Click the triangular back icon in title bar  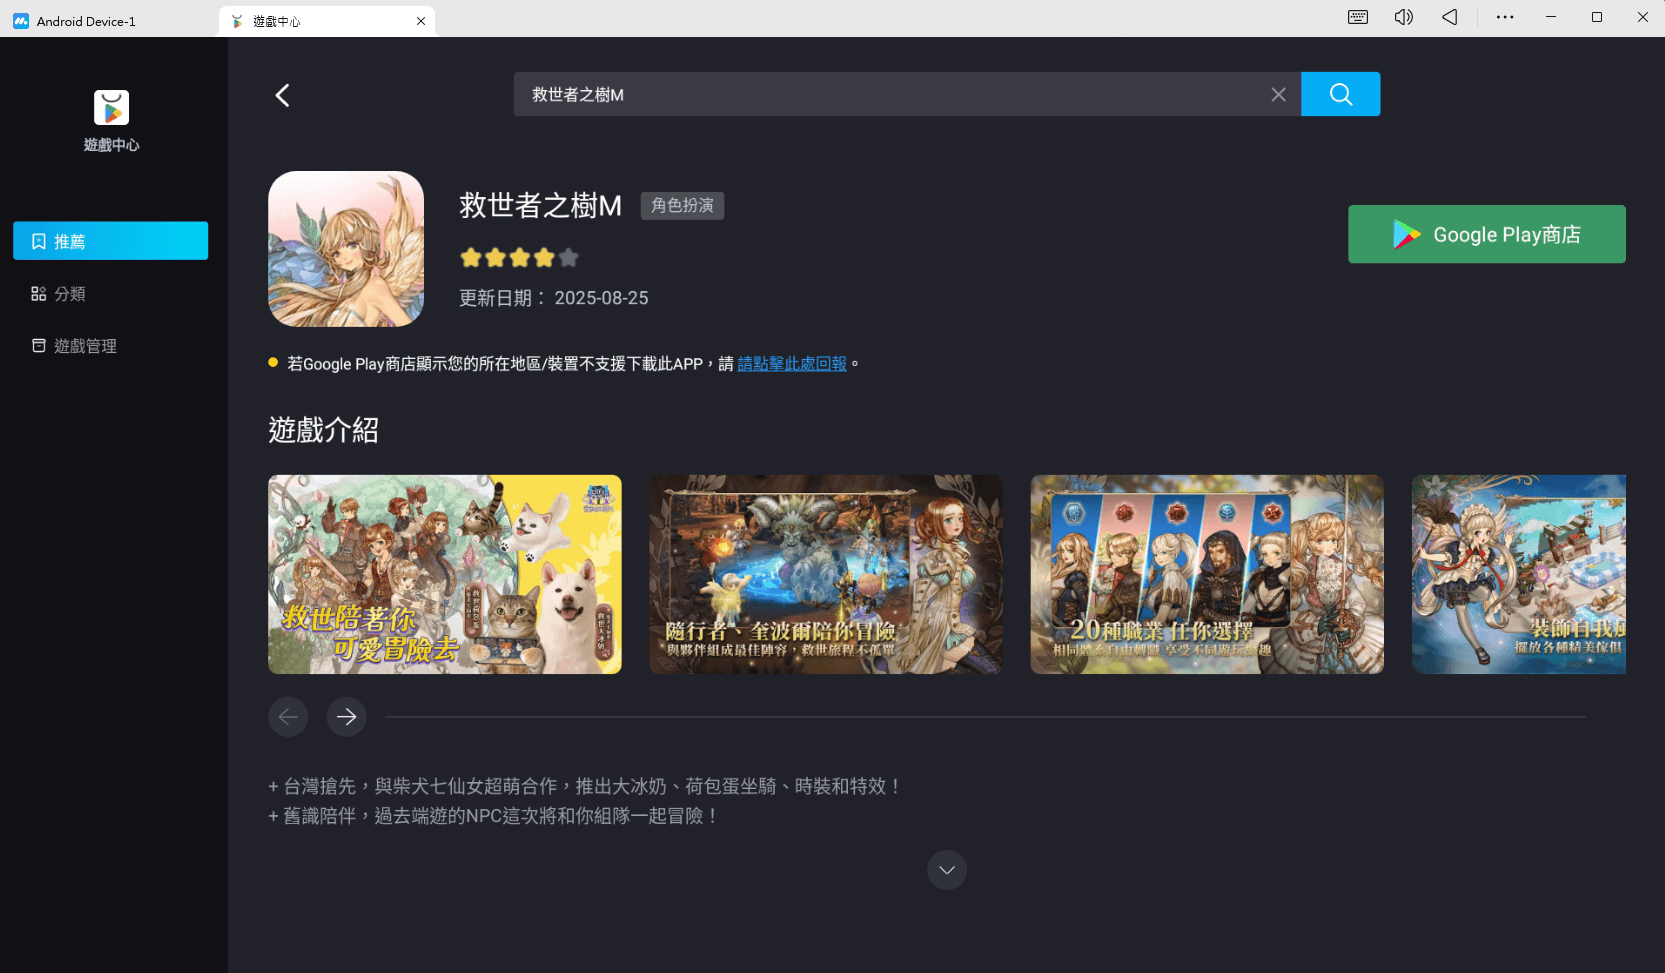tap(1449, 17)
